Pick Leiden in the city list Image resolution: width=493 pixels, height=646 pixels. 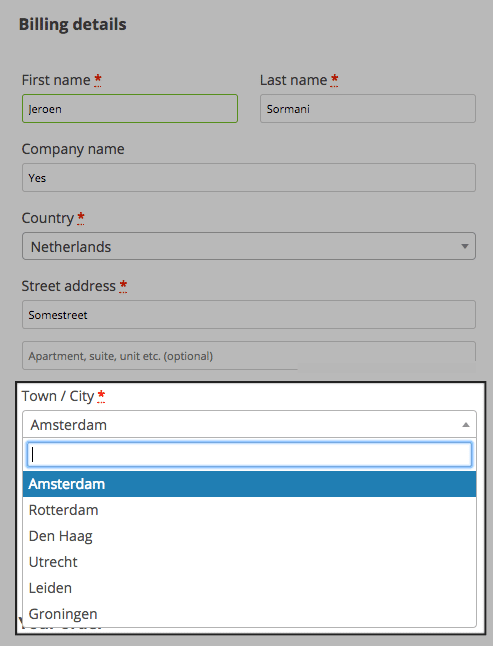(x=249, y=588)
